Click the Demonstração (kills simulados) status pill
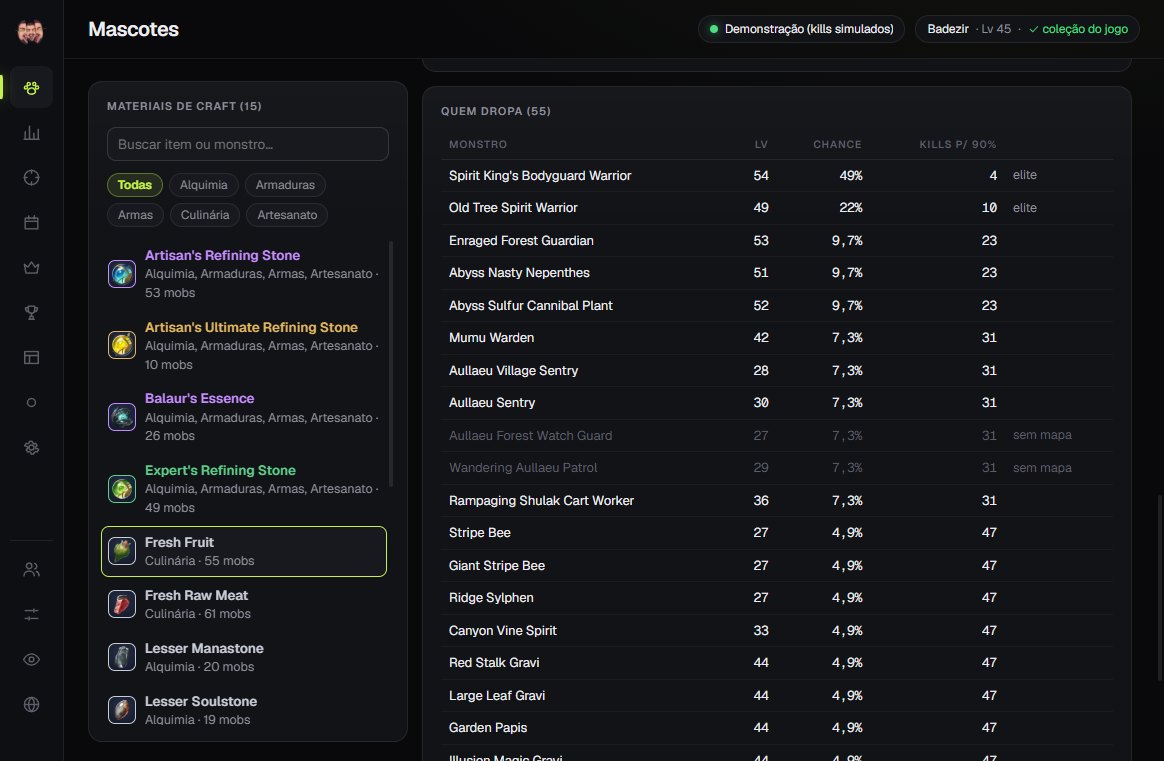Screen dimensions: 1164x761 click(801, 29)
